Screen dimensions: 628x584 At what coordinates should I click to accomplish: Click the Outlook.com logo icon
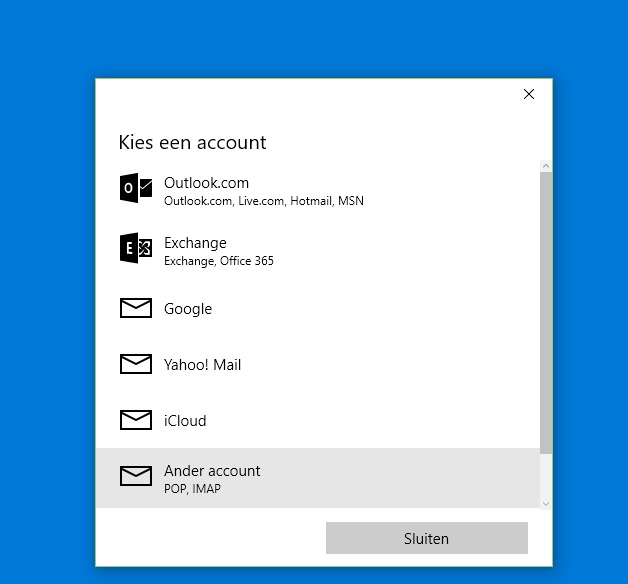coord(136,188)
